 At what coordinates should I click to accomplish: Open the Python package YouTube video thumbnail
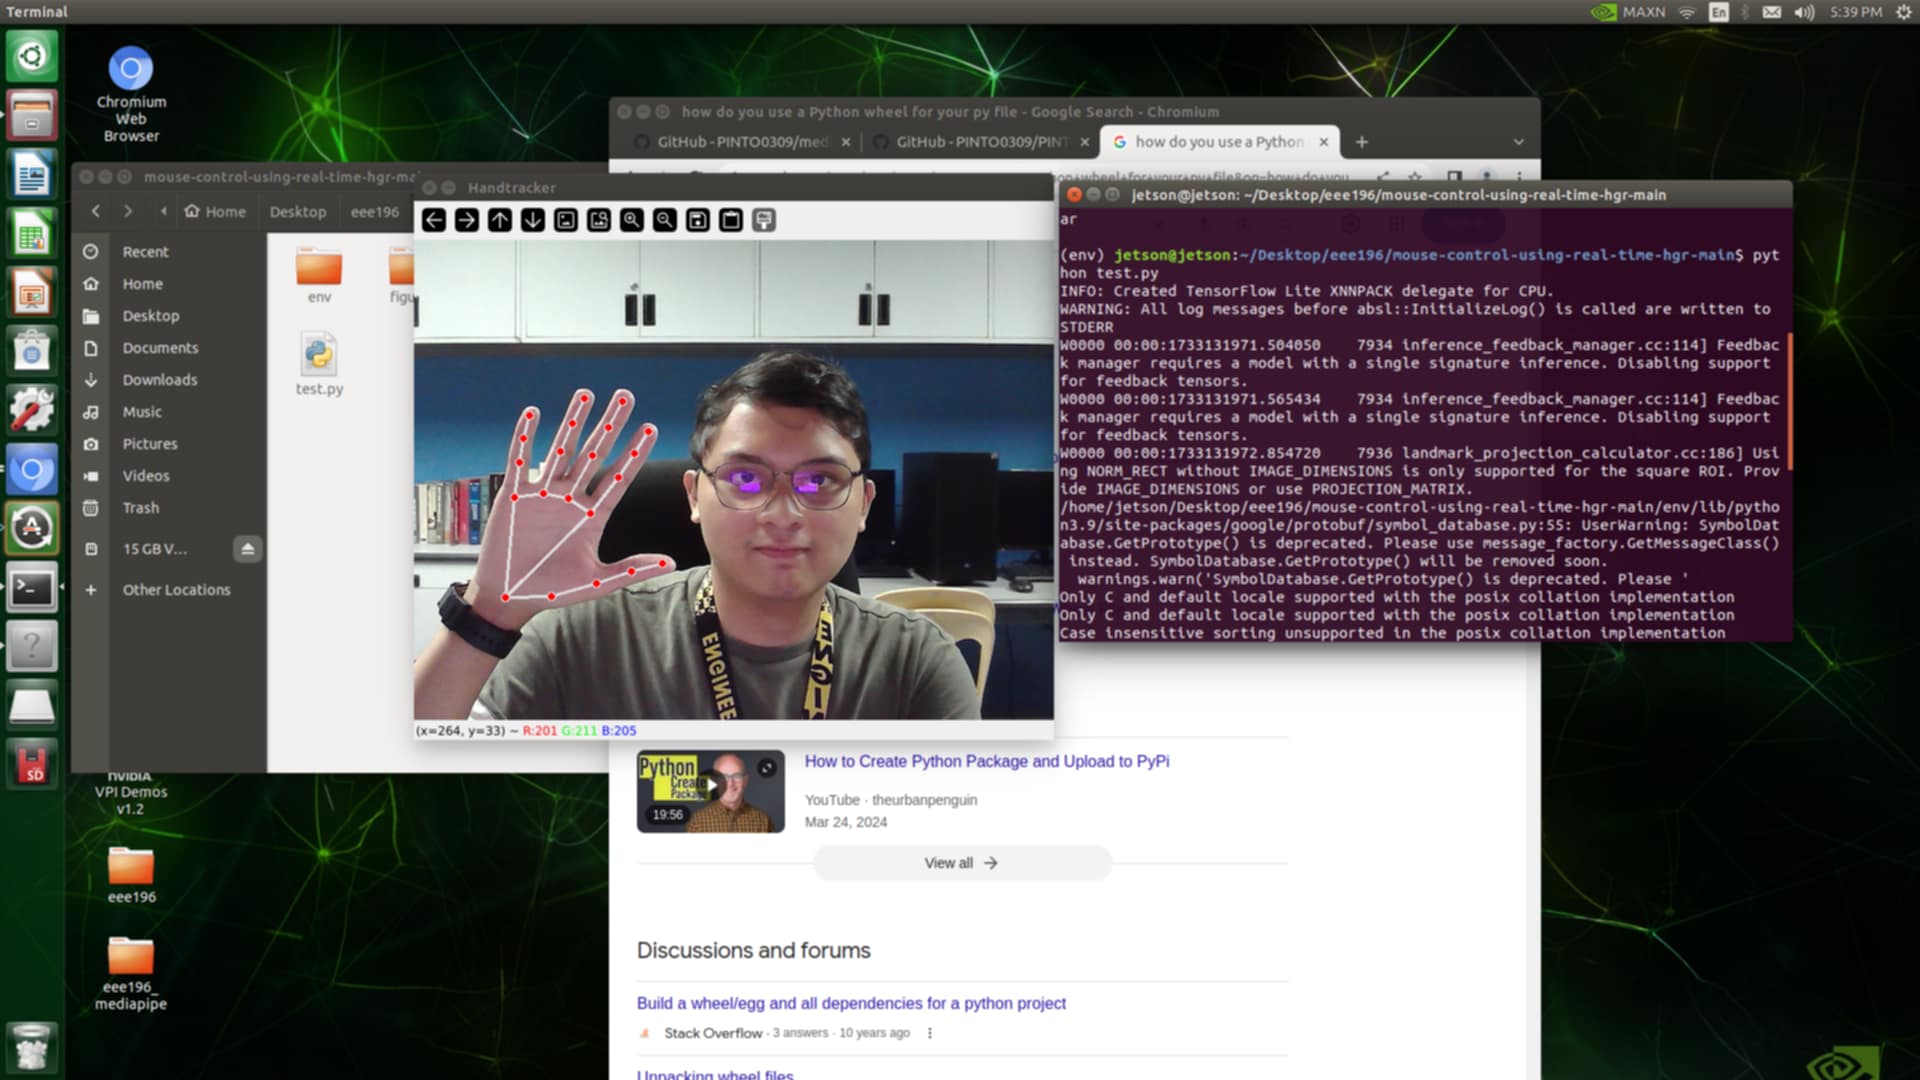tap(710, 791)
